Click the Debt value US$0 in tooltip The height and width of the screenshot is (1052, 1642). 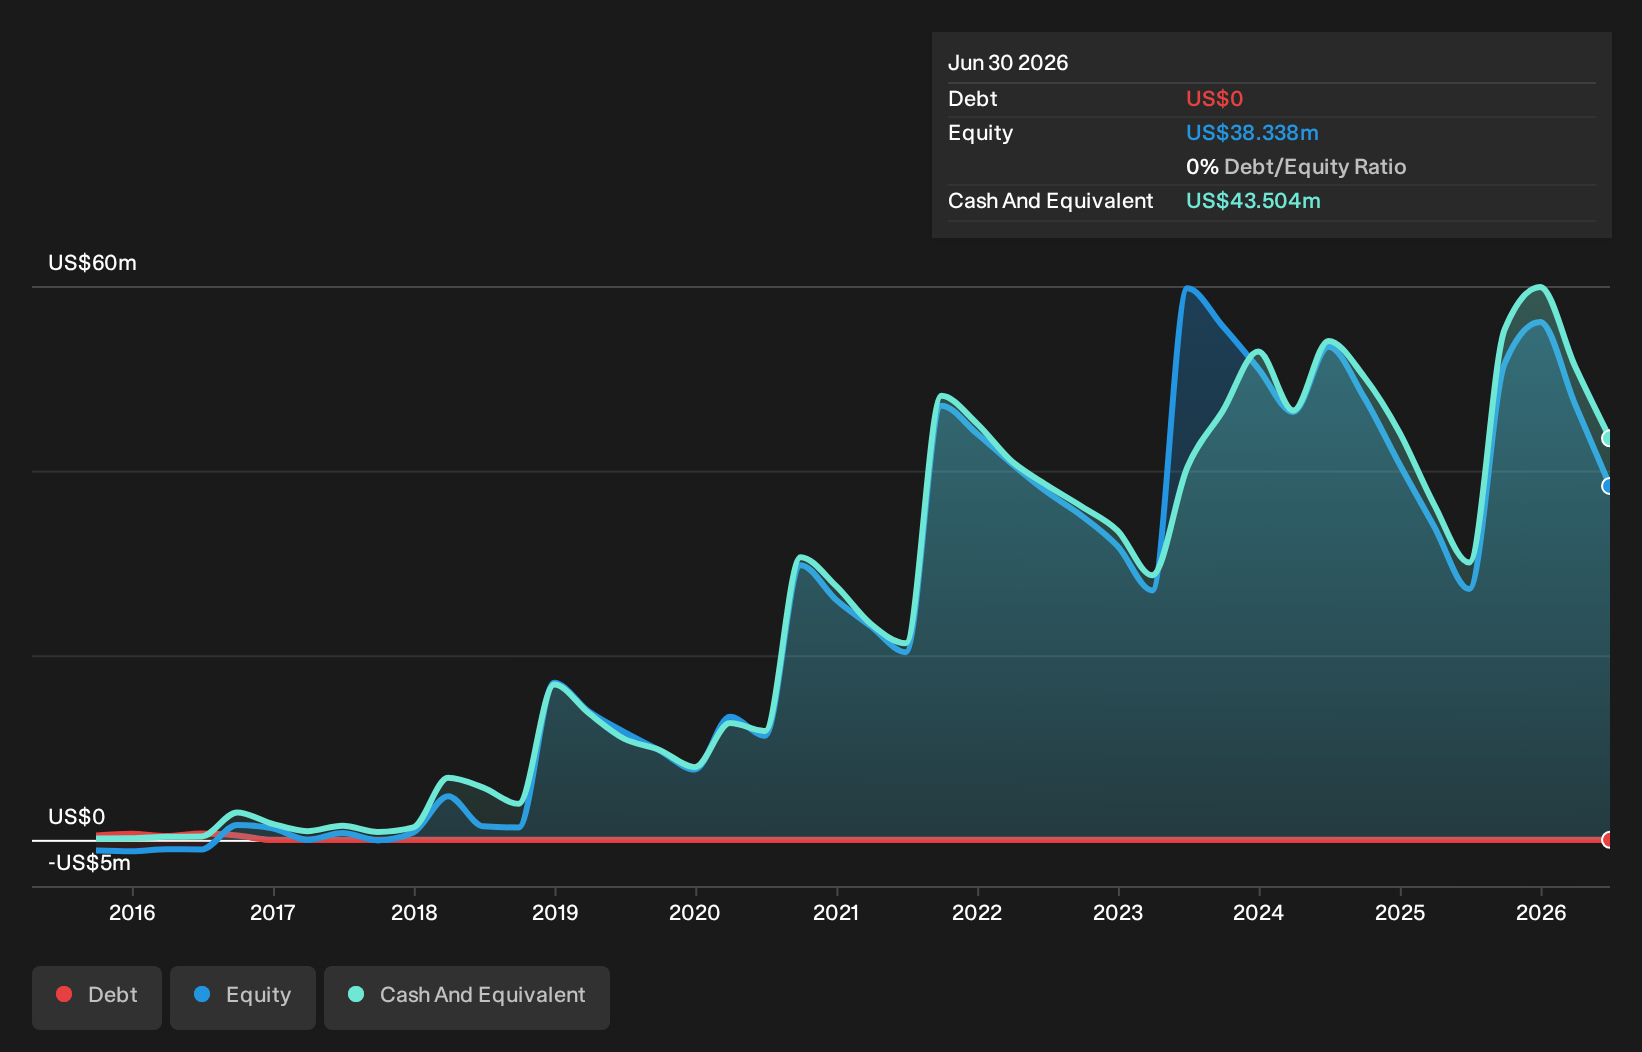1215,99
